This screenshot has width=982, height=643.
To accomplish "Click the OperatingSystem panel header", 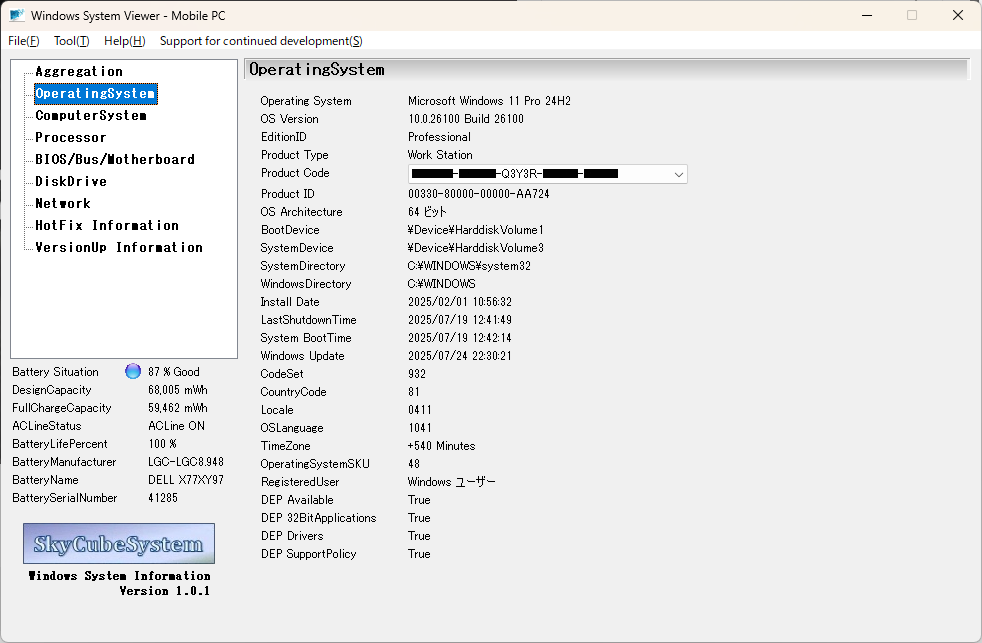I will 606,69.
